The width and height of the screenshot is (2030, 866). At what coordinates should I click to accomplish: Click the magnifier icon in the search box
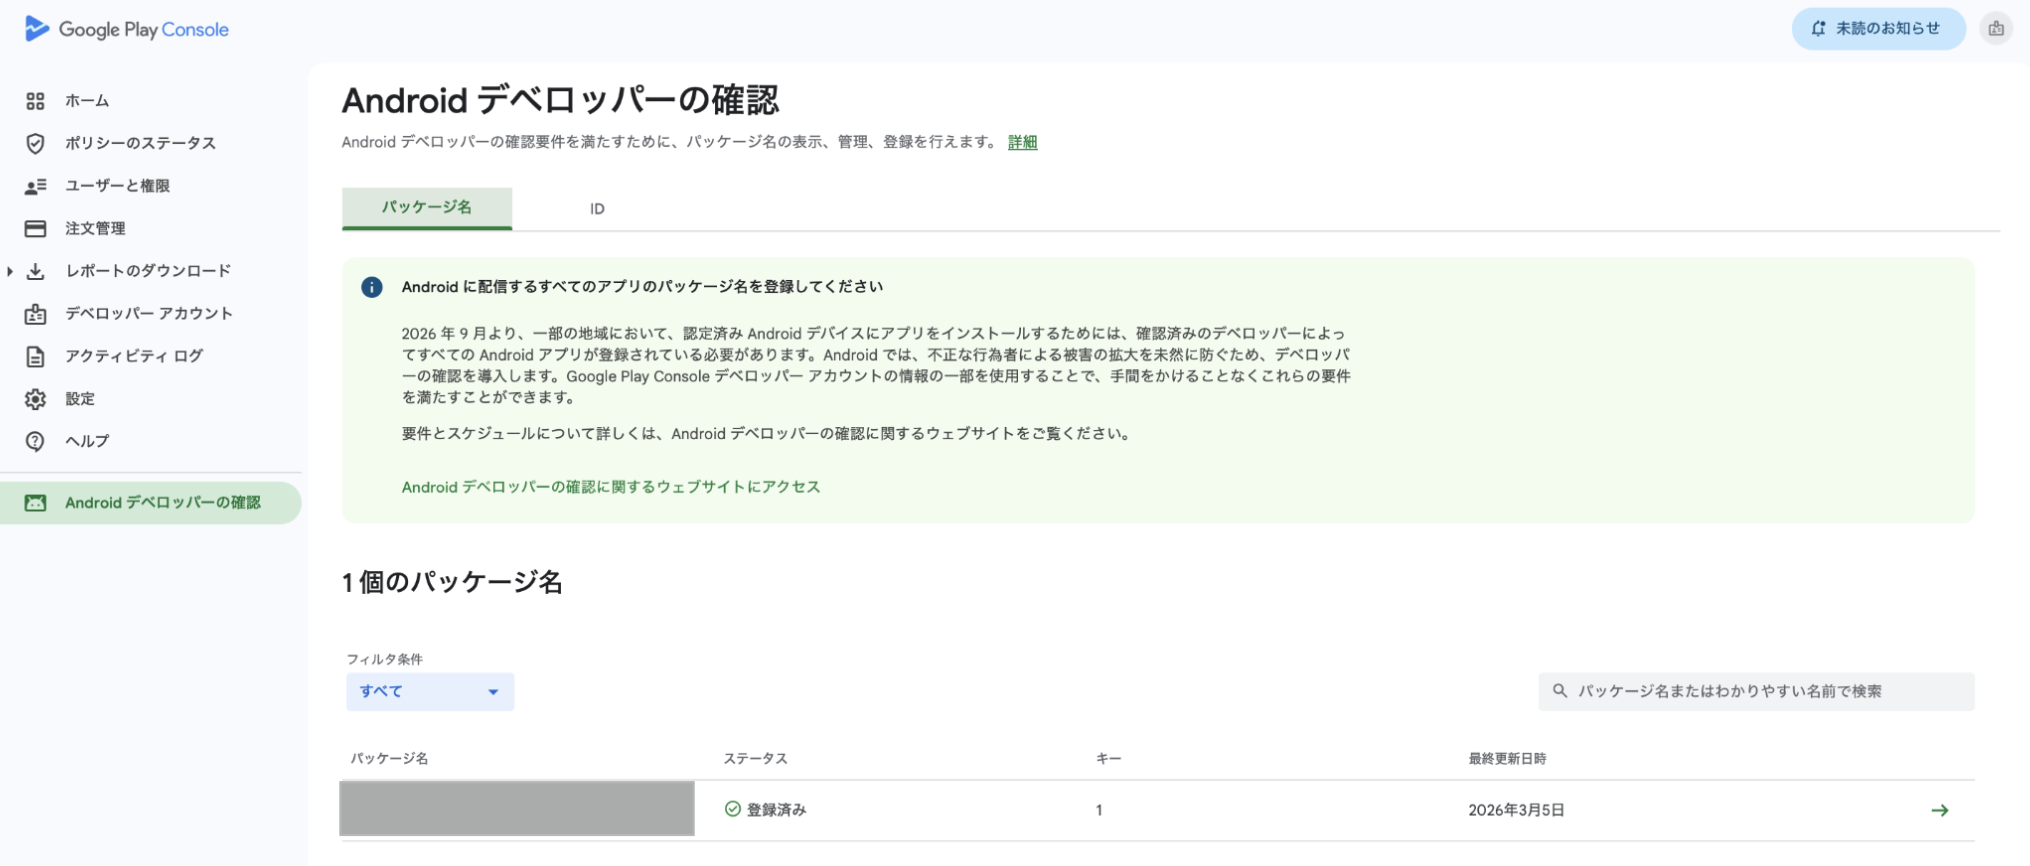pos(1559,691)
